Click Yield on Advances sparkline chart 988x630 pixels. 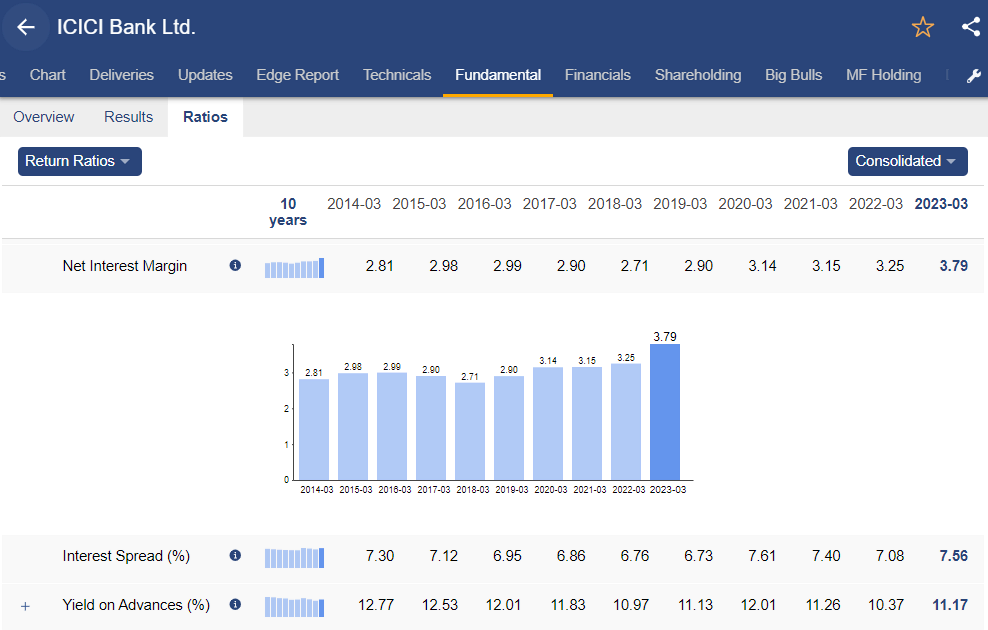pos(294,607)
